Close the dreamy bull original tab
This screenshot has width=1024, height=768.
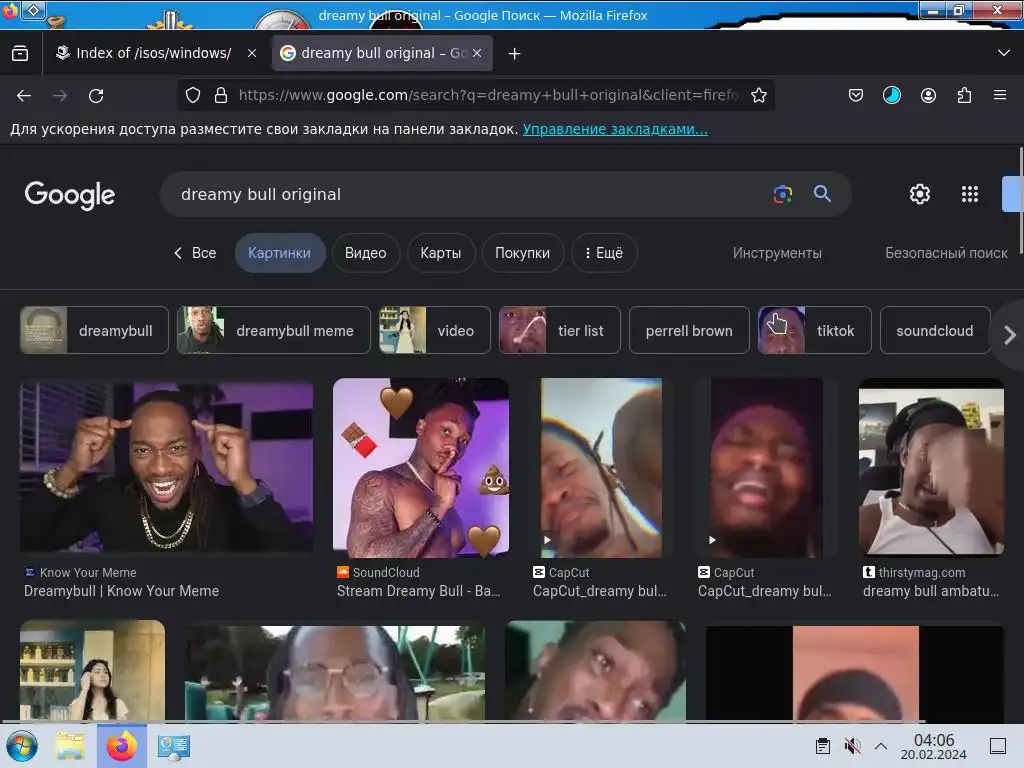(477, 54)
